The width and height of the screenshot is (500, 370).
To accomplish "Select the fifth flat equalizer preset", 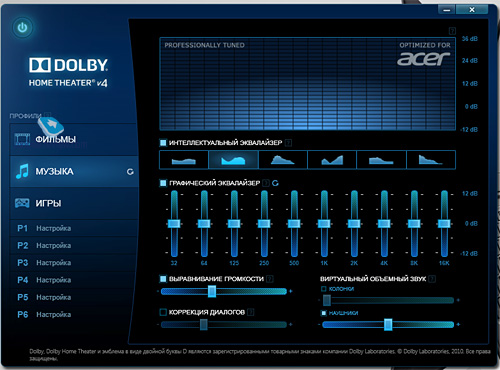I will [381, 160].
